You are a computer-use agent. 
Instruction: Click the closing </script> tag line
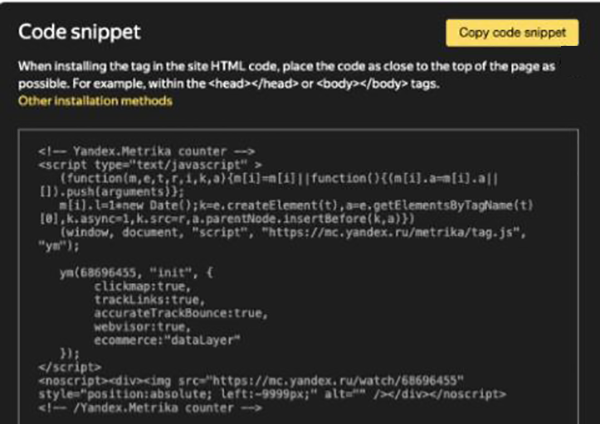70,367
